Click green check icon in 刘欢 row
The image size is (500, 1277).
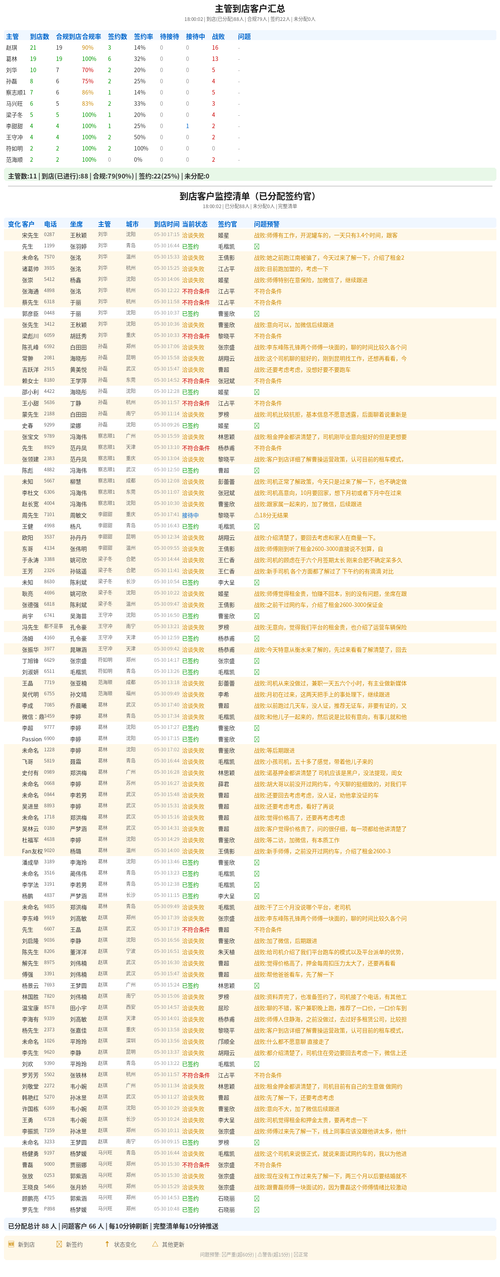256,1063
